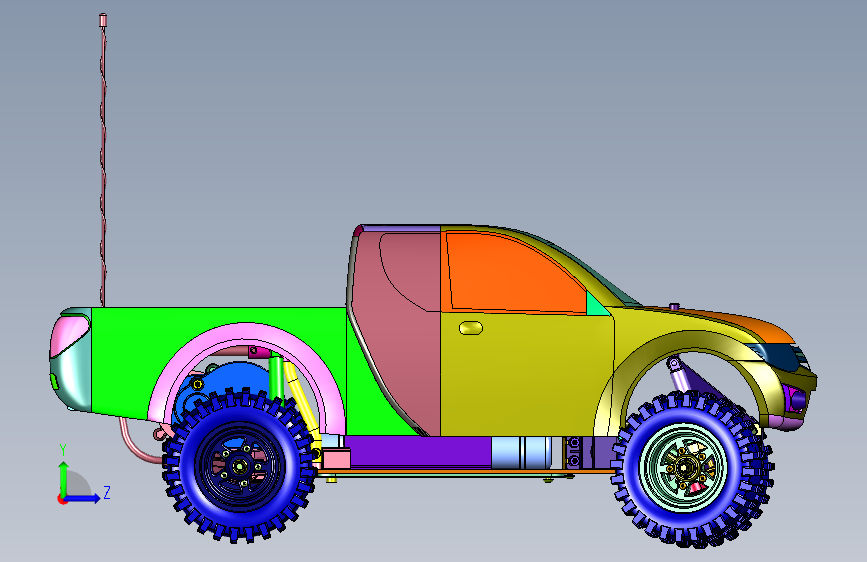This screenshot has width=867, height=562.
Task: Pick the yellow door handle
Action: (x=471, y=328)
